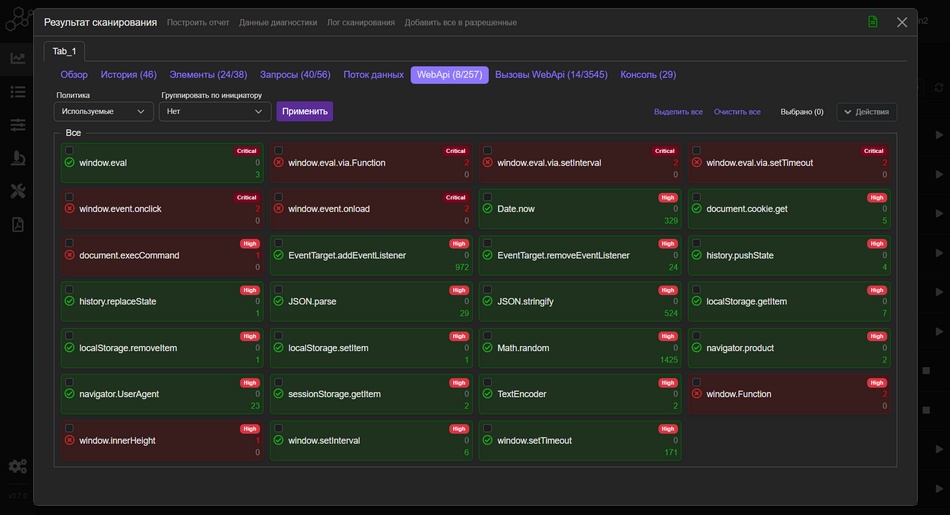The width and height of the screenshot is (950, 515).
Task: Click the Построить отчет menu item
Action: pyautogui.click(x=198, y=22)
